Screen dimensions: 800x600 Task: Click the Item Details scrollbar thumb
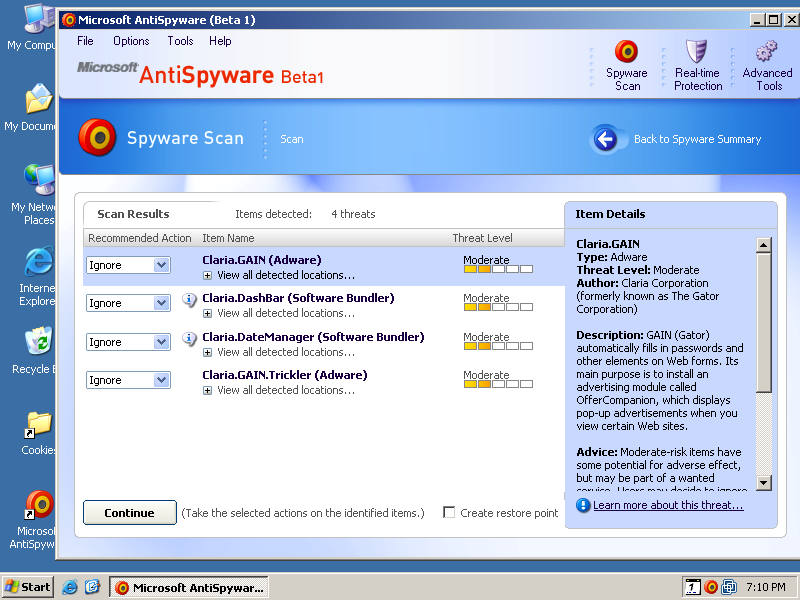[763, 323]
